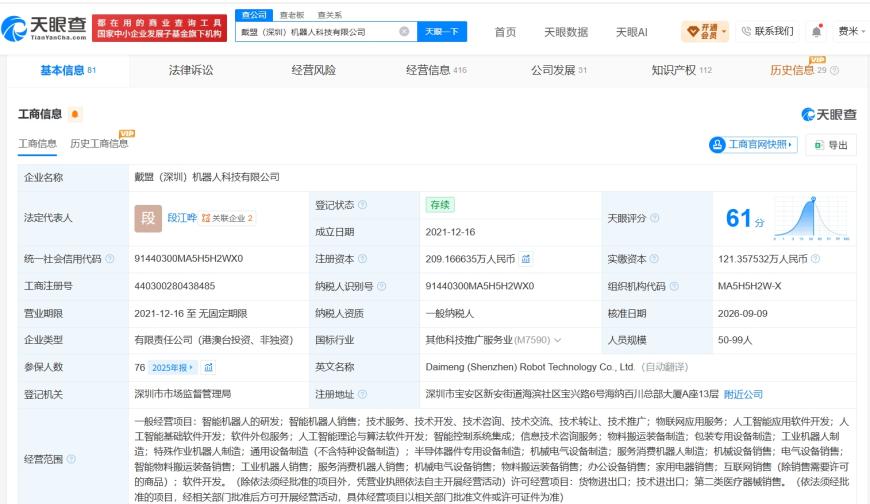
Task: Open the 天眼数据 navigation link
Action: click(566, 32)
